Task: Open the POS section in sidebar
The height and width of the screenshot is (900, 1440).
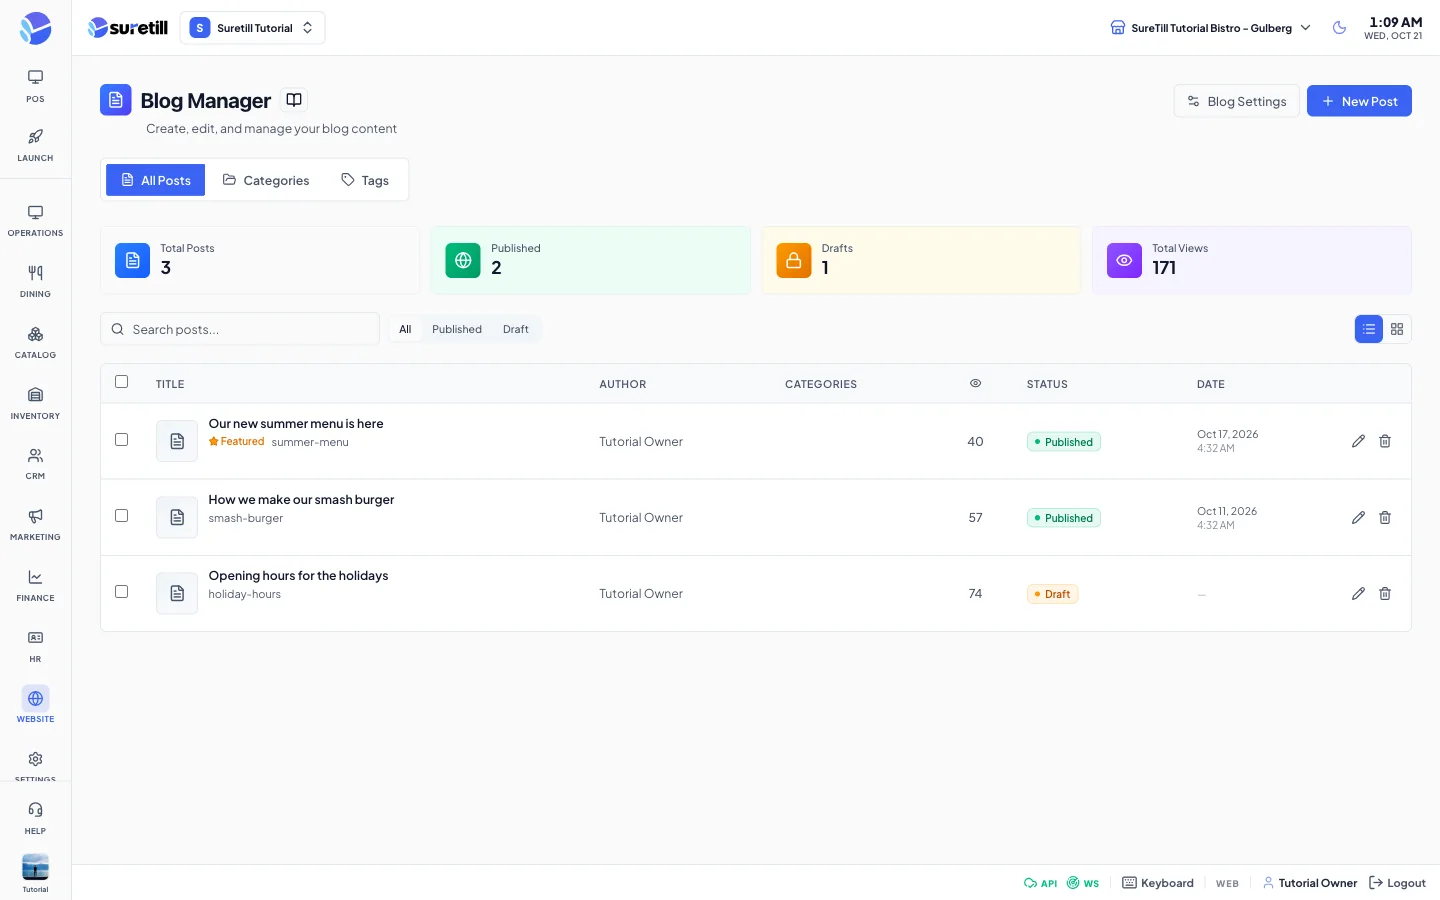Action: click(35, 86)
